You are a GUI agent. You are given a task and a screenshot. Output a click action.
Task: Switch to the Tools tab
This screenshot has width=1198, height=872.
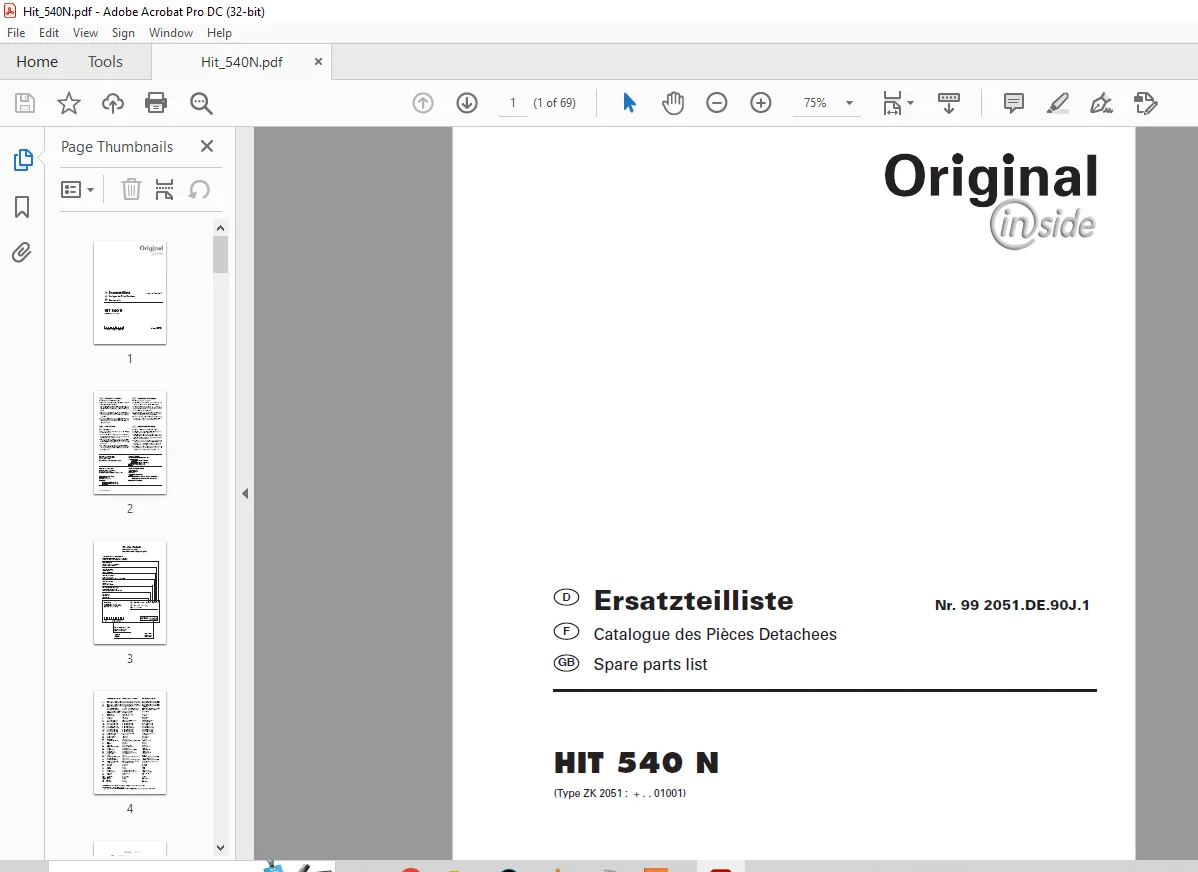point(105,62)
